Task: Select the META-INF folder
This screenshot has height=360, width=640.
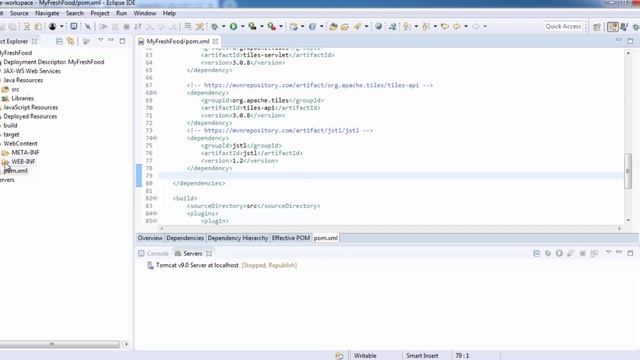Action: [x=25, y=152]
